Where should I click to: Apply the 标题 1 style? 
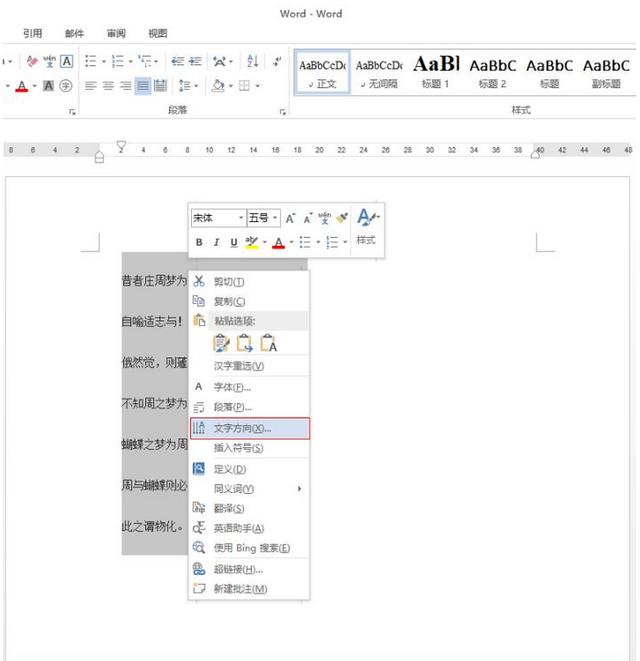point(436,73)
